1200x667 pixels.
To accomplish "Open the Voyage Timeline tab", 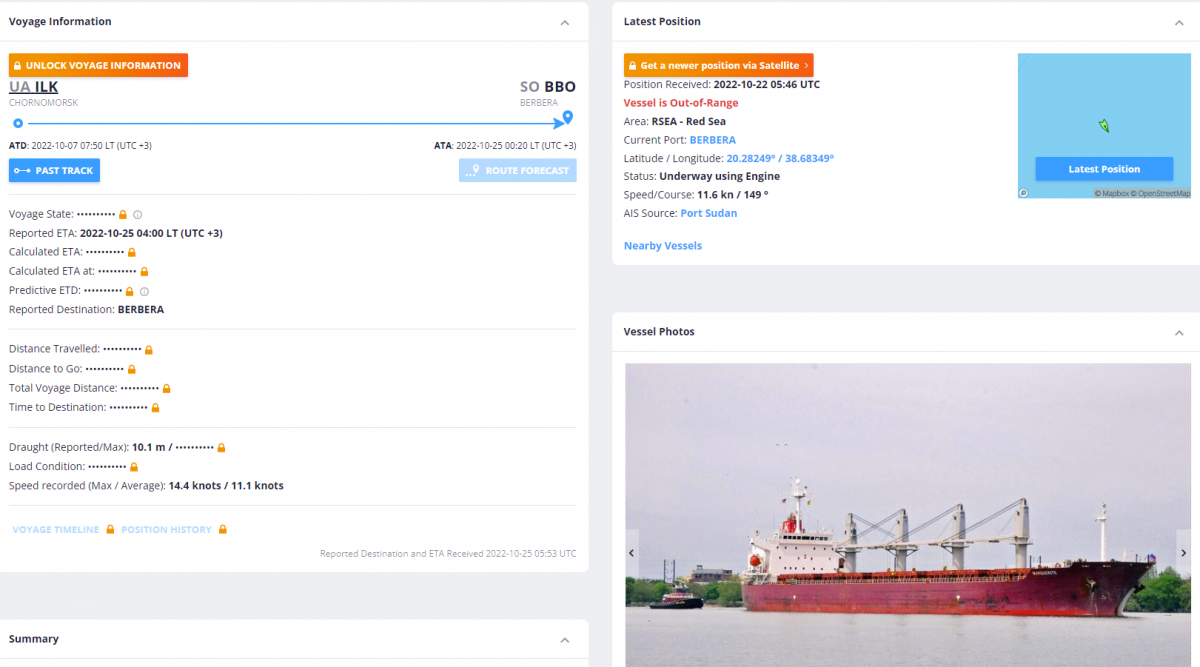I will tap(56, 530).
